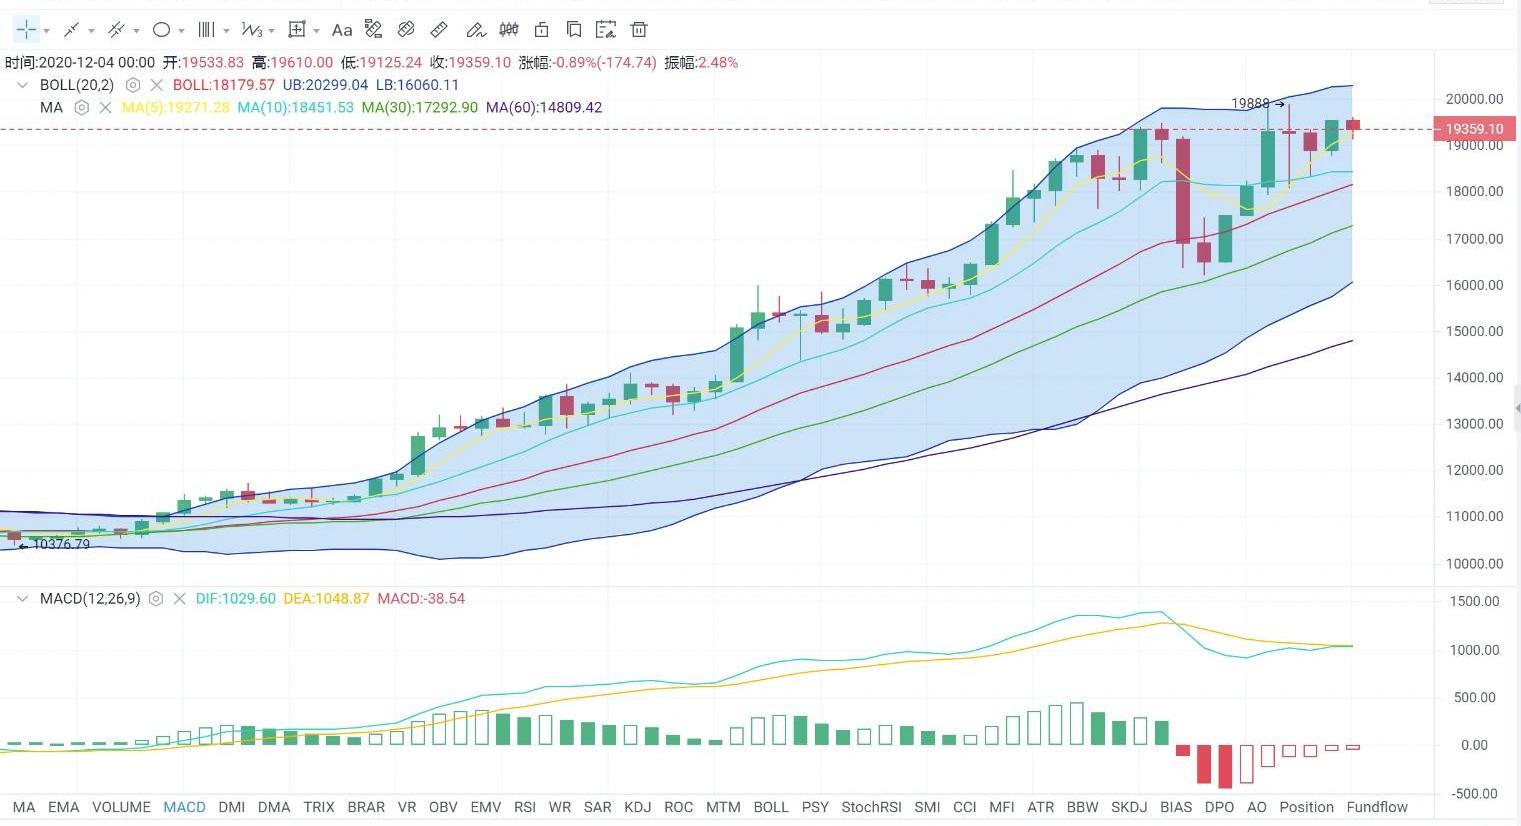Viewport: 1521px width, 826px height.
Task: Open the Fundflow indicator
Action: click(x=1376, y=807)
